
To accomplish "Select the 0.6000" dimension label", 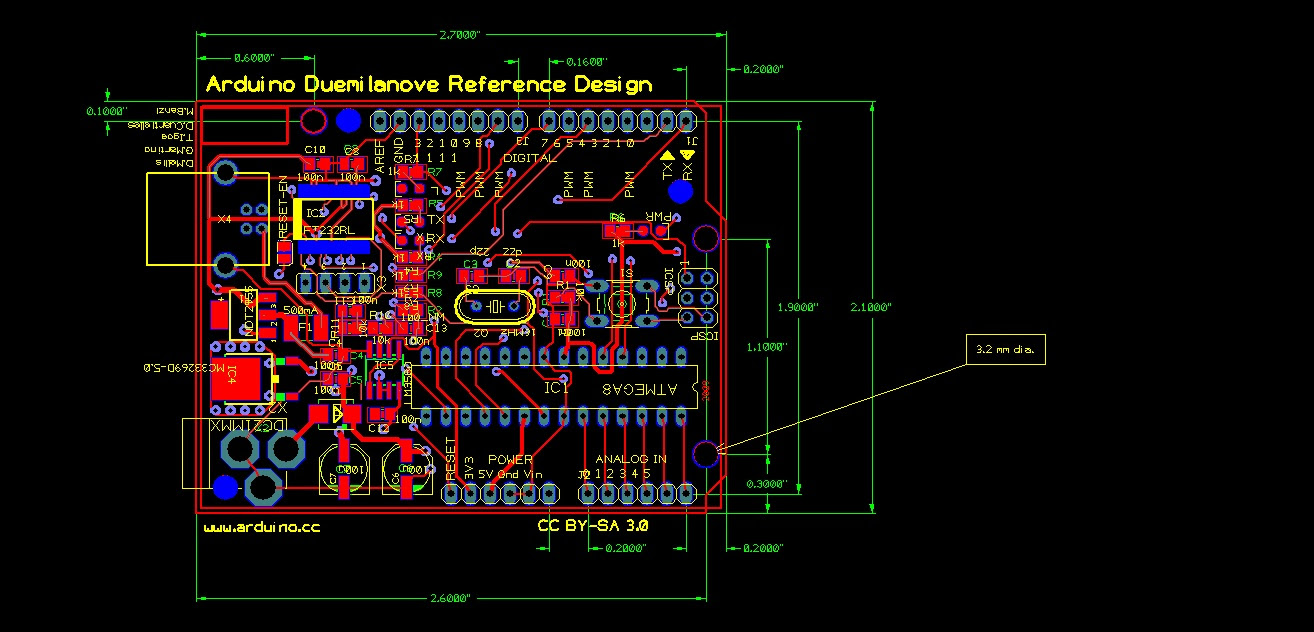I will pyautogui.click(x=254, y=57).
